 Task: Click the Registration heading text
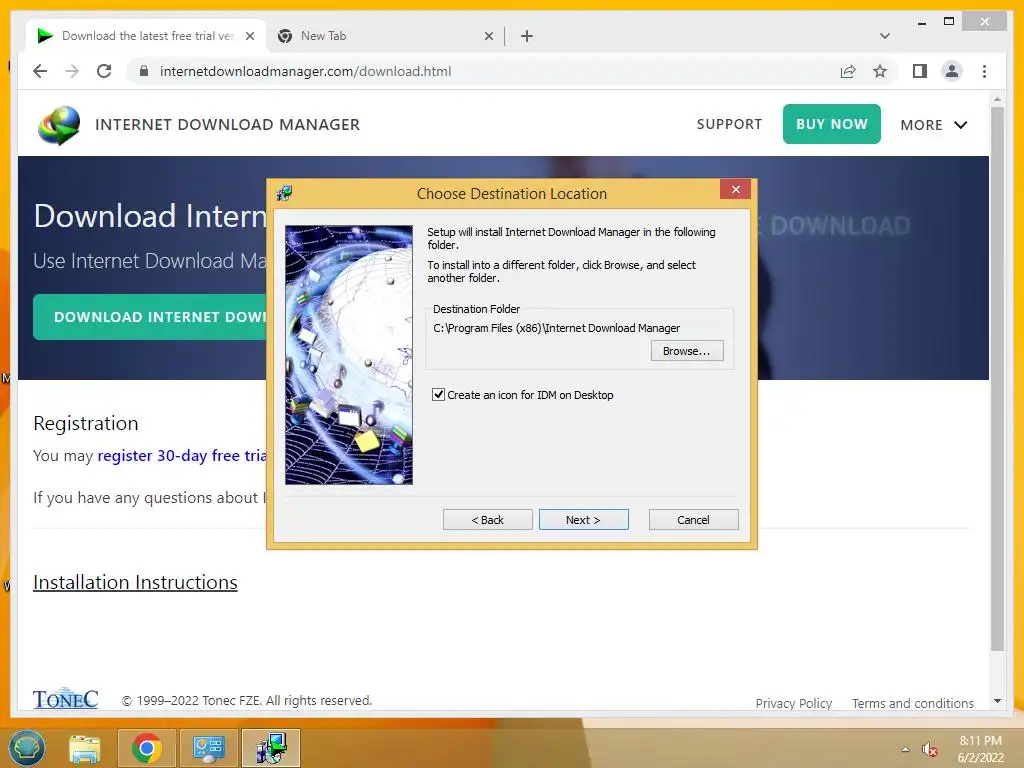click(x=86, y=423)
